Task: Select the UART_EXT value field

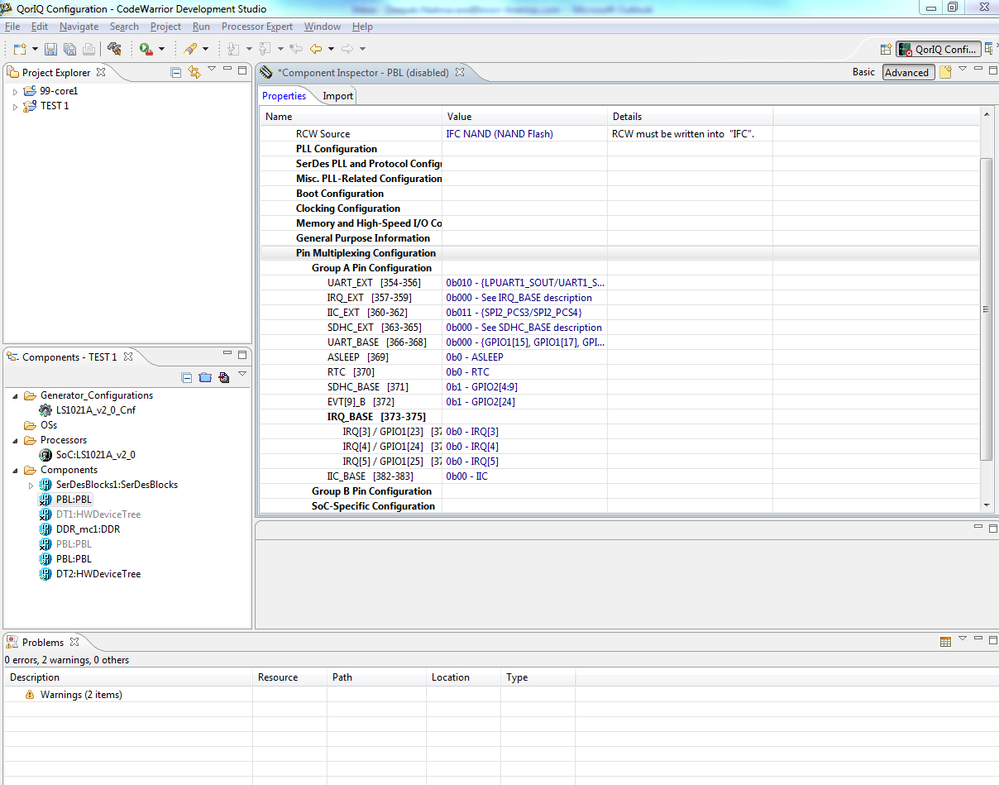Action: click(525, 283)
